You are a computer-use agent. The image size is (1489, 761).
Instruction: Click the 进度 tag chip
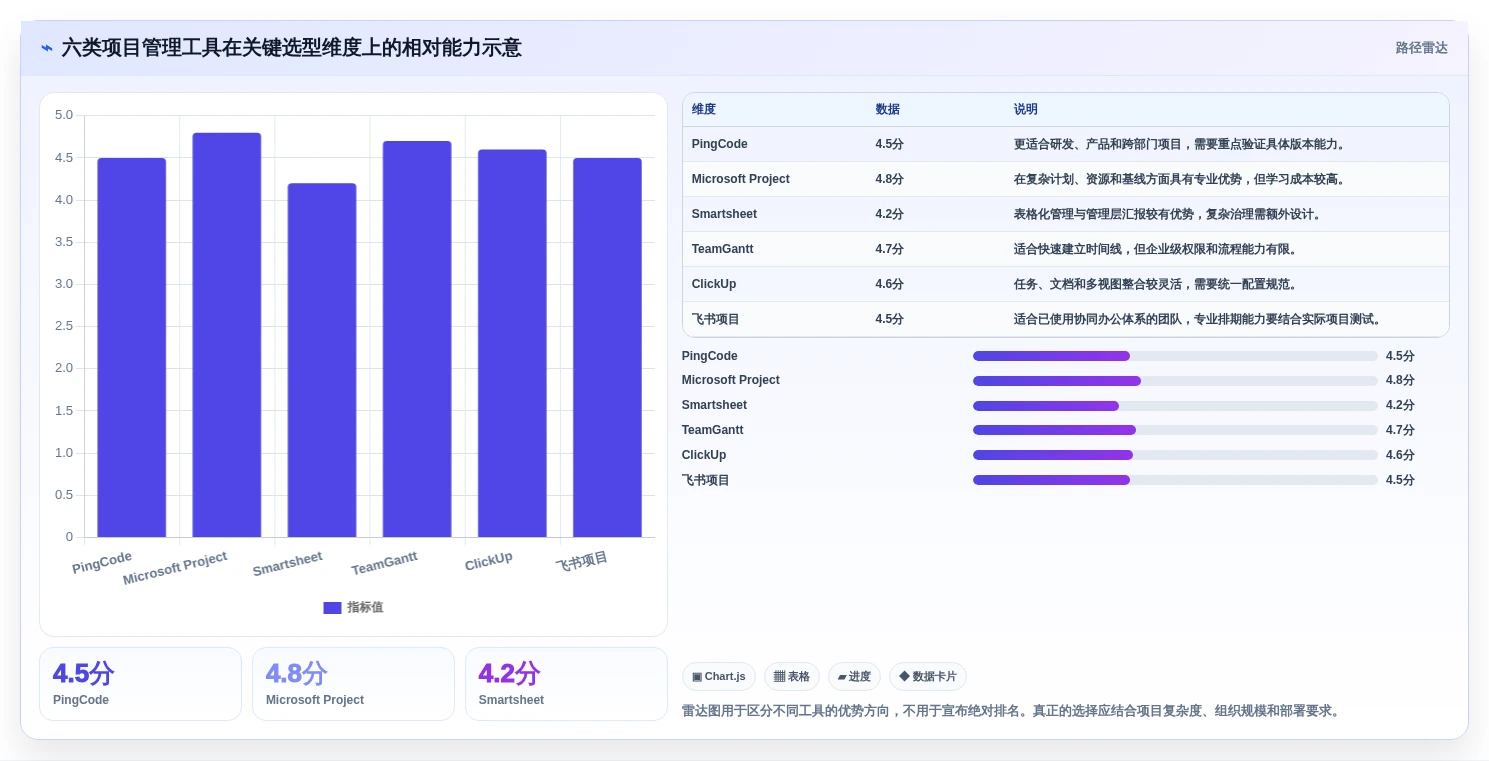point(855,677)
